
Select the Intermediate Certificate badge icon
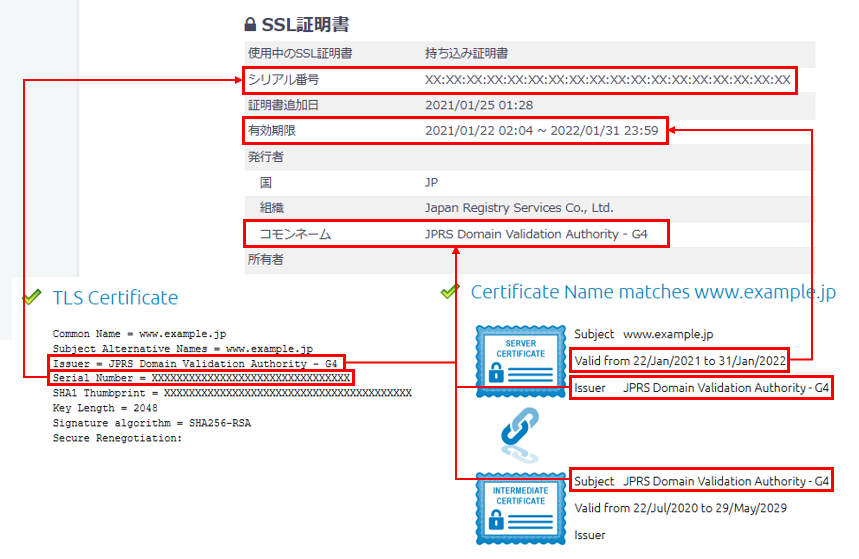(x=520, y=509)
